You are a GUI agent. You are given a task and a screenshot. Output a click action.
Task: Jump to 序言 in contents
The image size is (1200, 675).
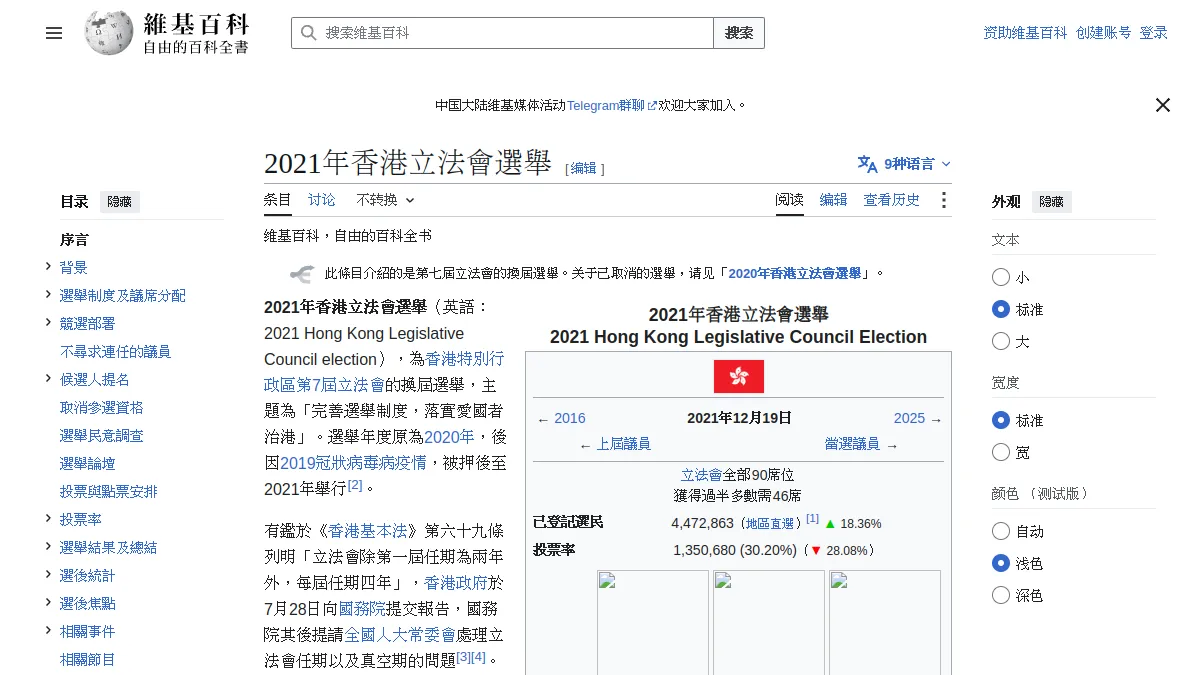pyautogui.click(x=74, y=240)
